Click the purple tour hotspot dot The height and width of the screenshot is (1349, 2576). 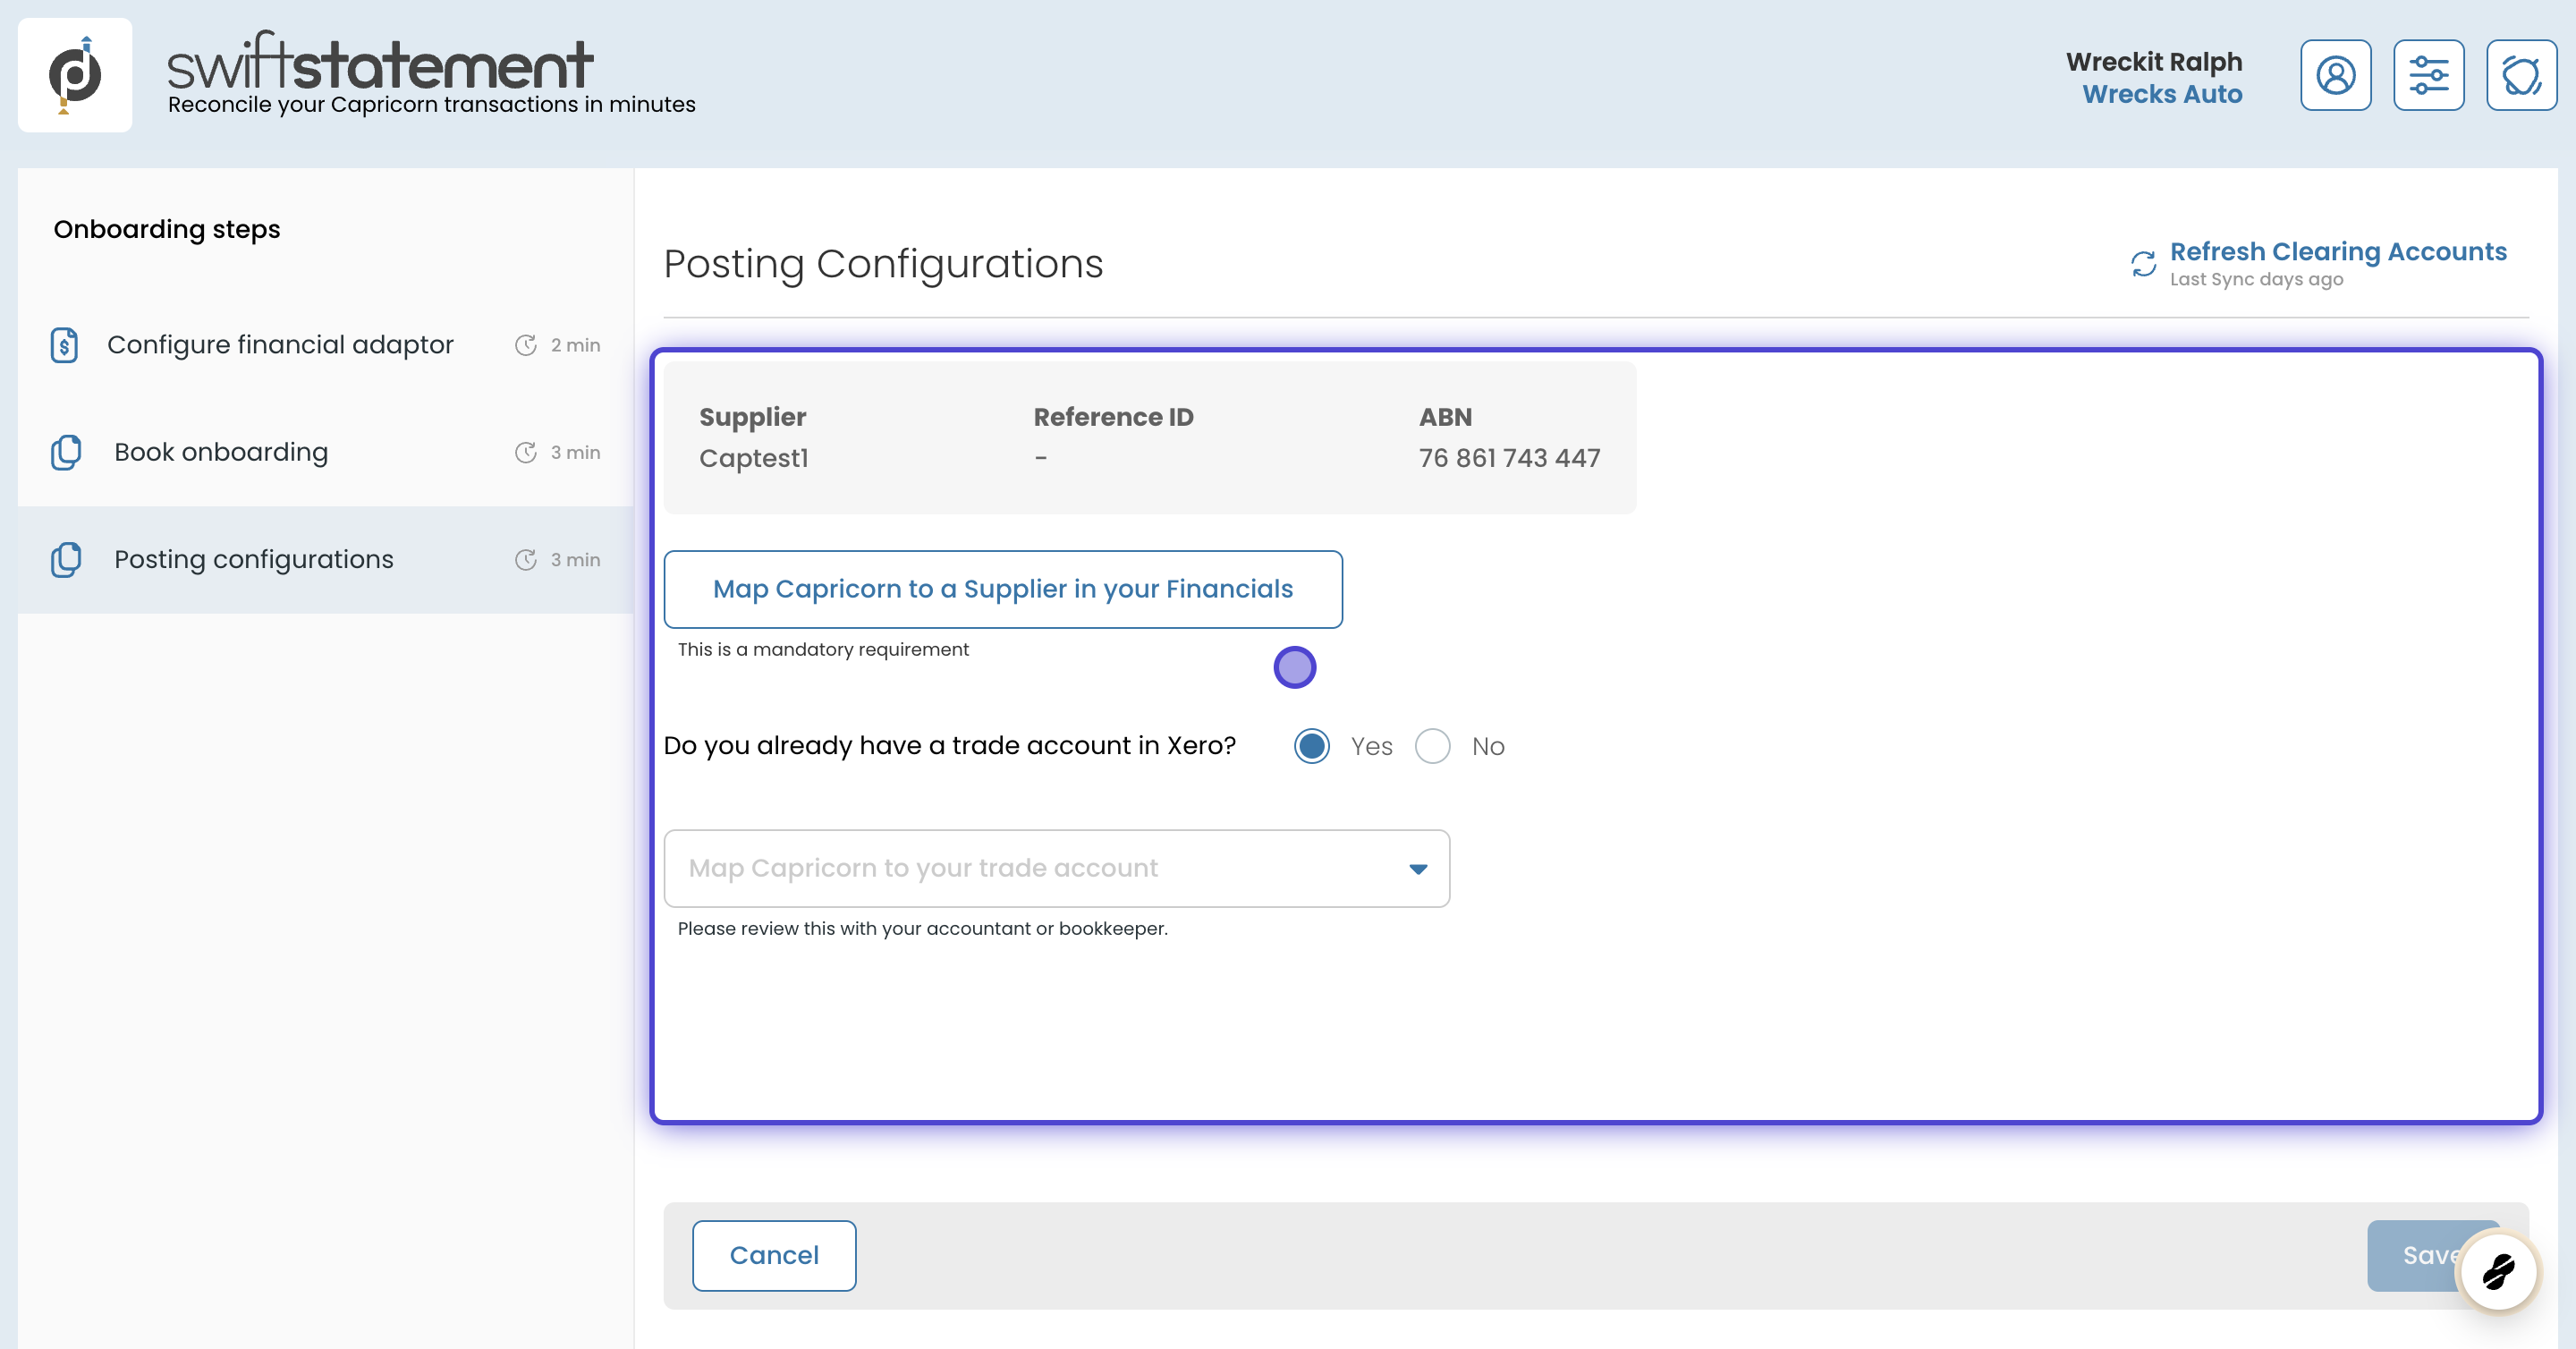coord(1294,667)
